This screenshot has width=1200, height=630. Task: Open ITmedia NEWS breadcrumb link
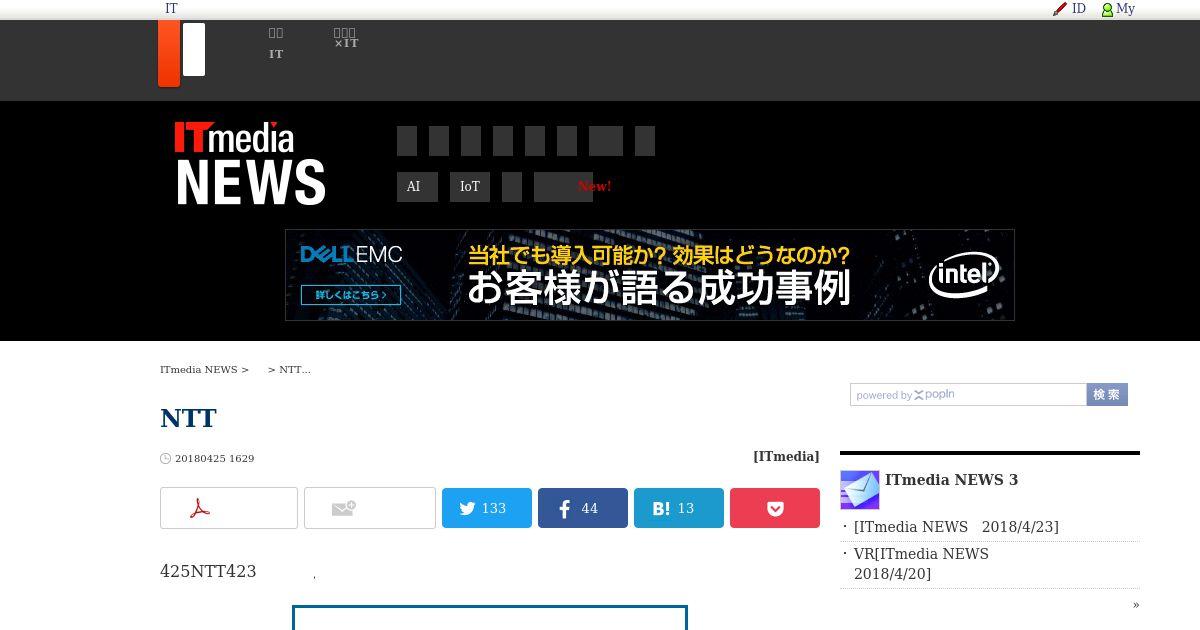[x=199, y=370]
